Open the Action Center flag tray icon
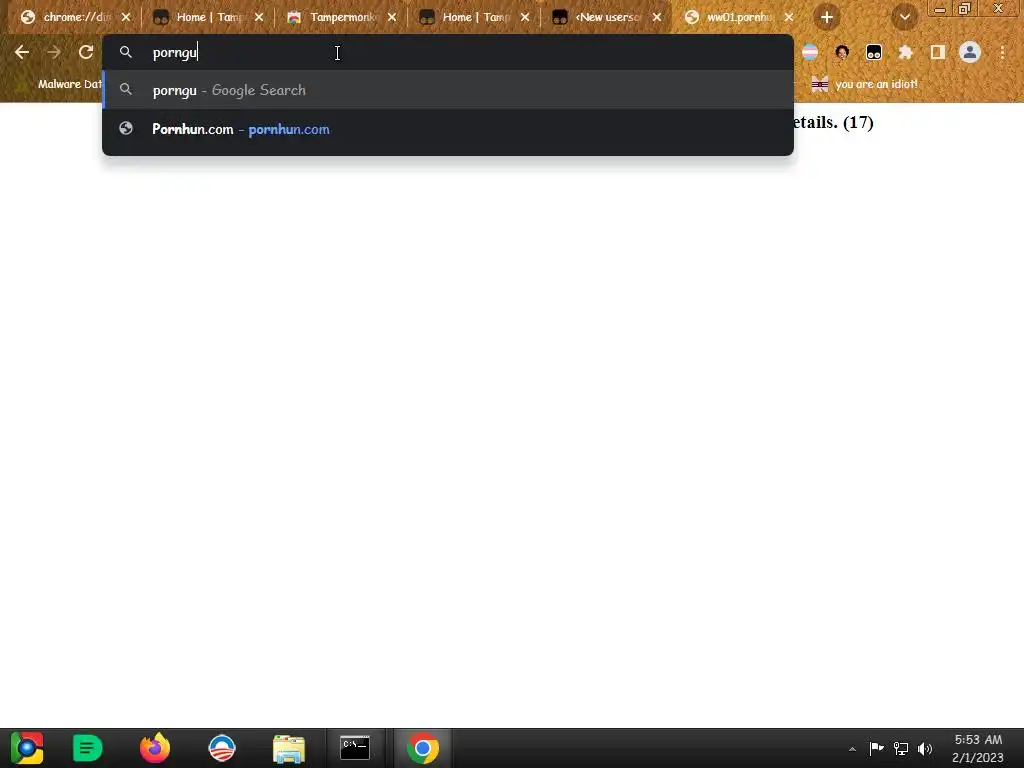The width and height of the screenshot is (1024, 768). [x=876, y=748]
